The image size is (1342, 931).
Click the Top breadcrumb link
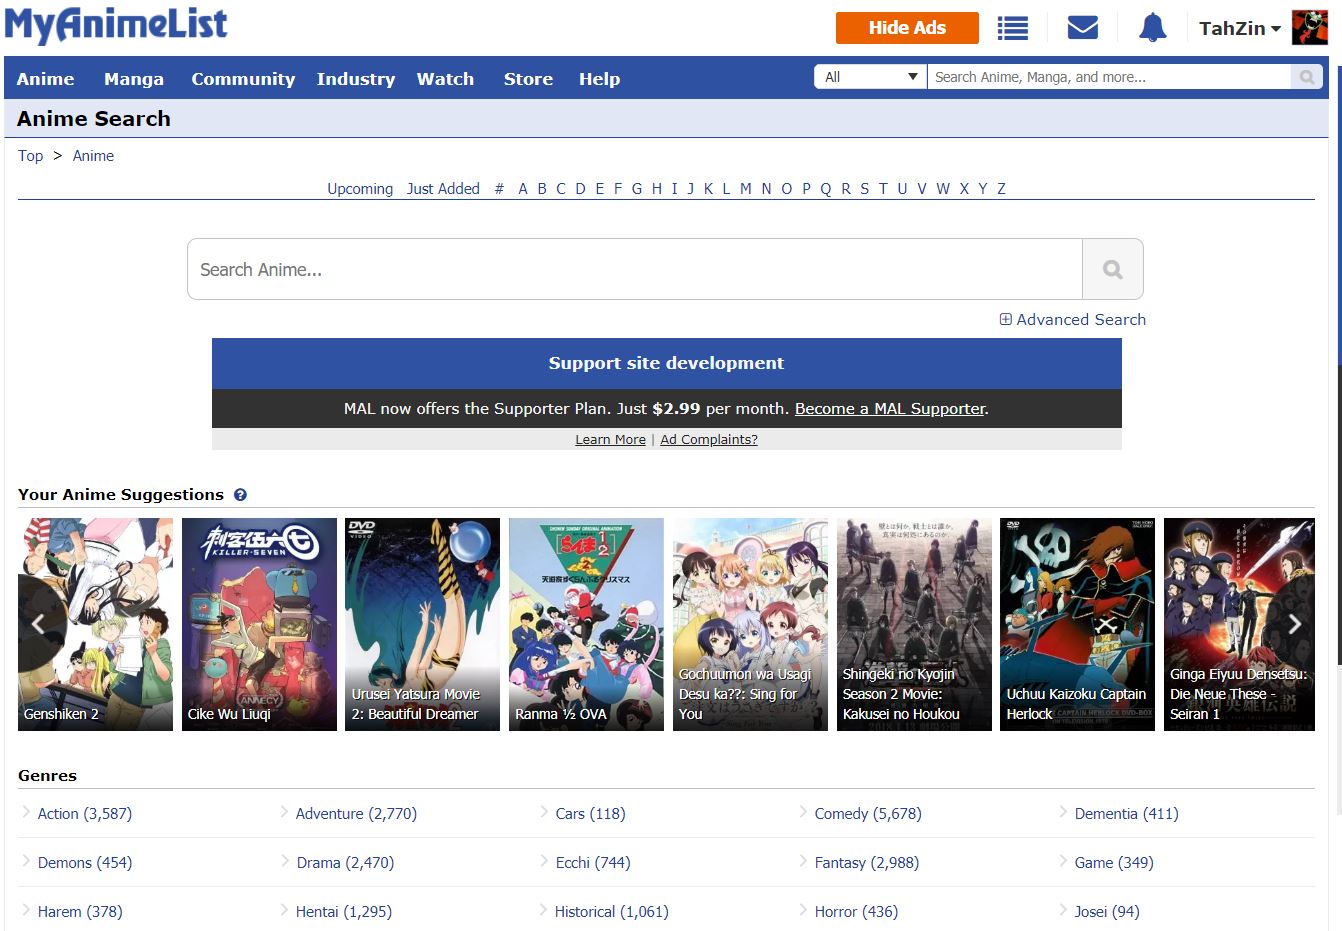(x=30, y=155)
